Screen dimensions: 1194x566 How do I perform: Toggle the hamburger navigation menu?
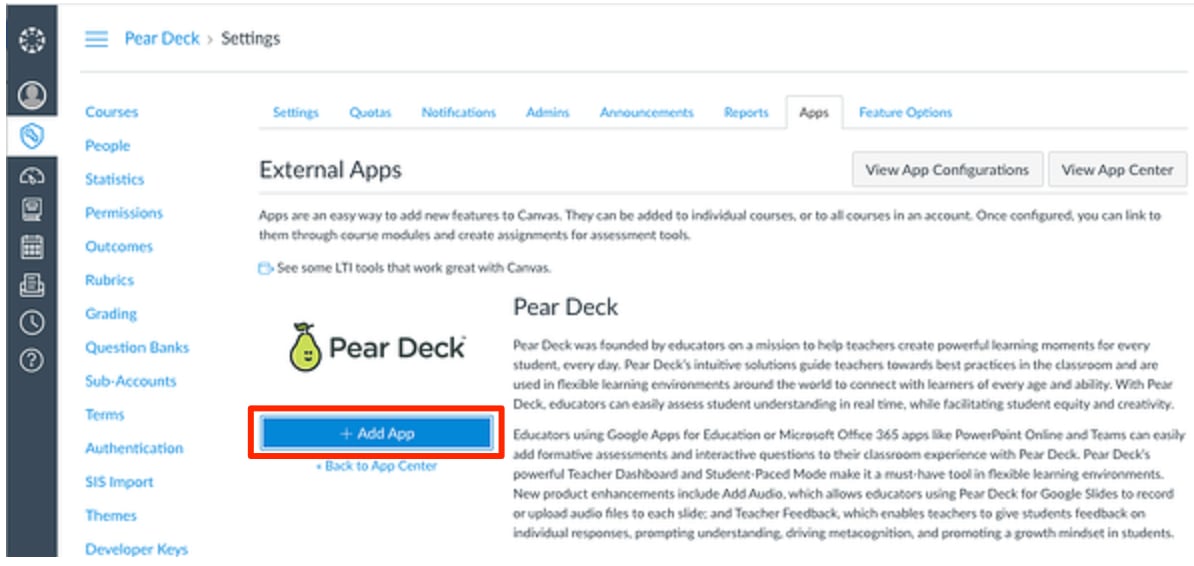pyautogui.click(x=96, y=39)
